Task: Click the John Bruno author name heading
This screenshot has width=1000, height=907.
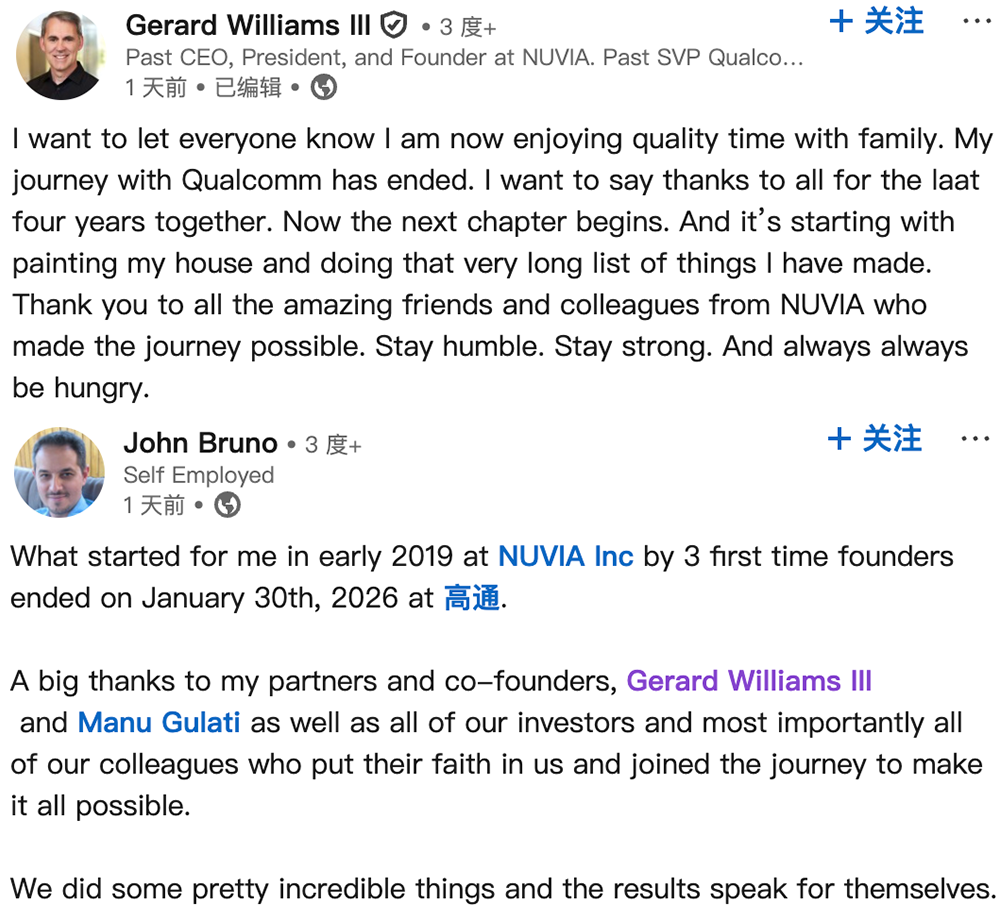Action: click(x=200, y=442)
